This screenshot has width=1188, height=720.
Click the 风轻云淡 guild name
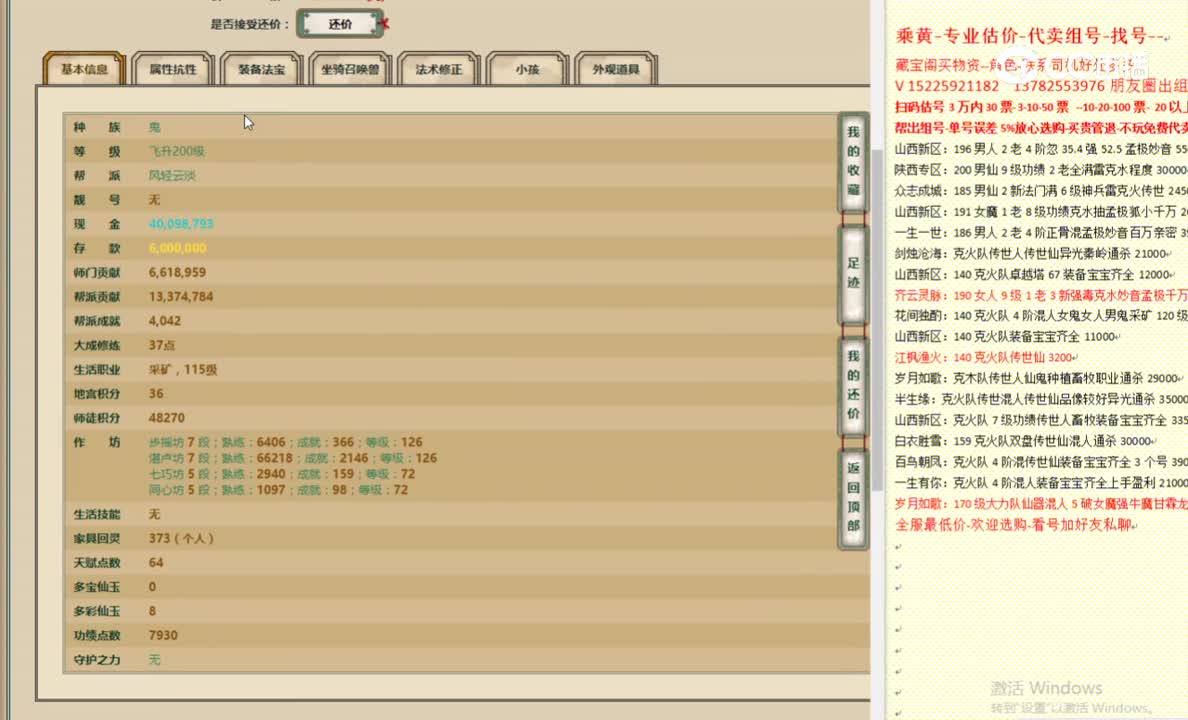tap(172, 176)
